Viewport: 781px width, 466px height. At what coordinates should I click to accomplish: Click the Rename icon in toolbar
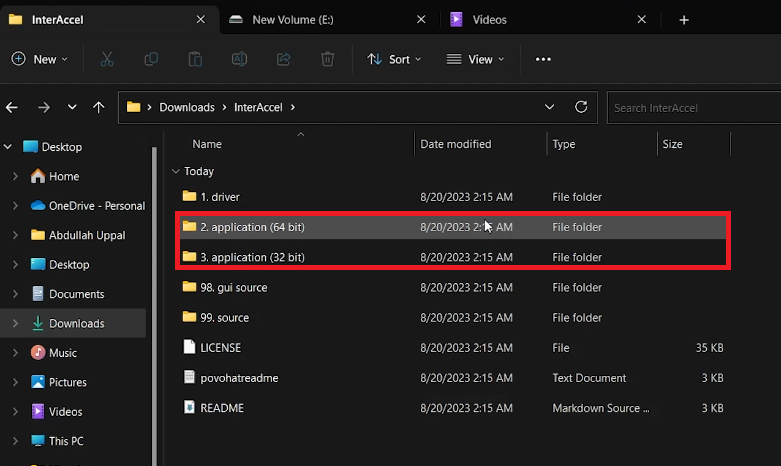239,59
